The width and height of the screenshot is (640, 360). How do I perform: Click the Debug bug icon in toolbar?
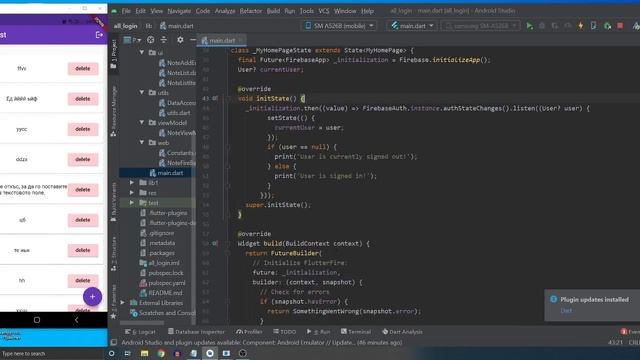click(x=542, y=26)
